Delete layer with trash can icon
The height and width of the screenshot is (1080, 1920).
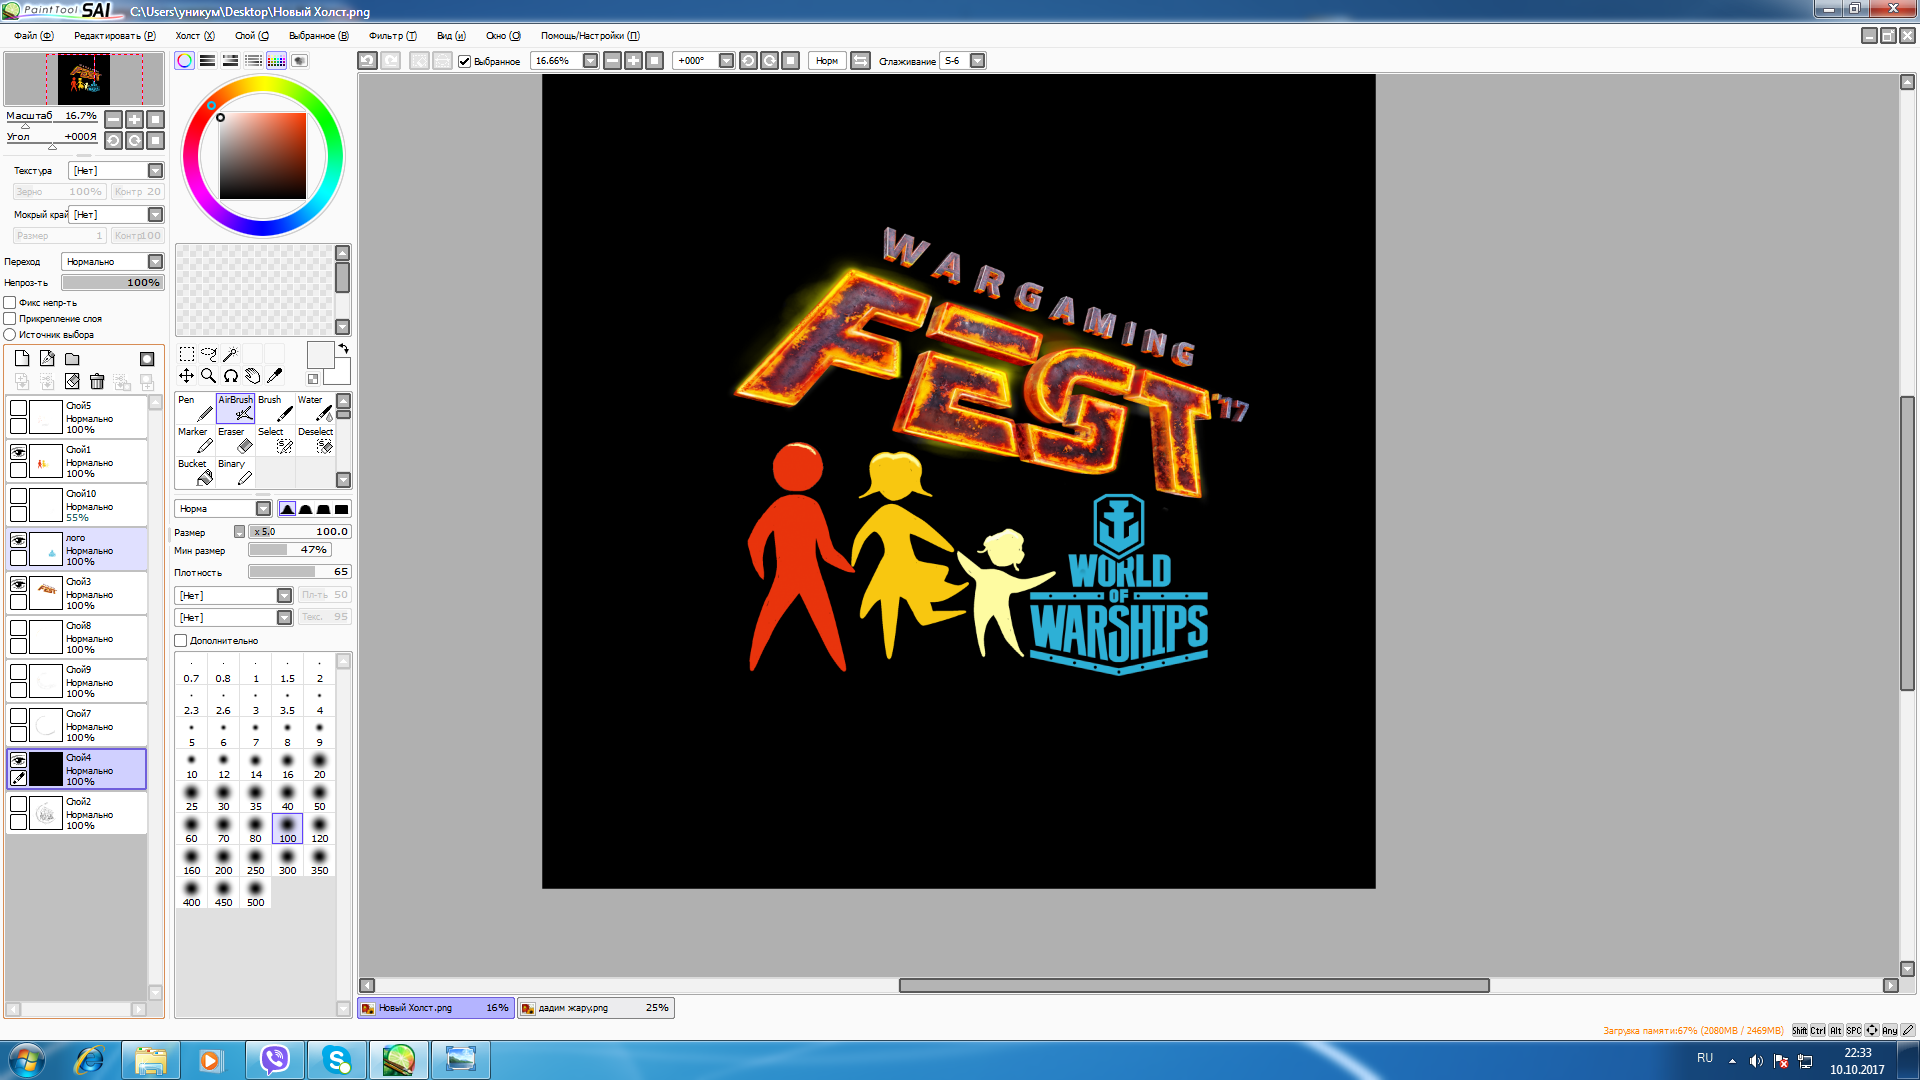coord(97,381)
